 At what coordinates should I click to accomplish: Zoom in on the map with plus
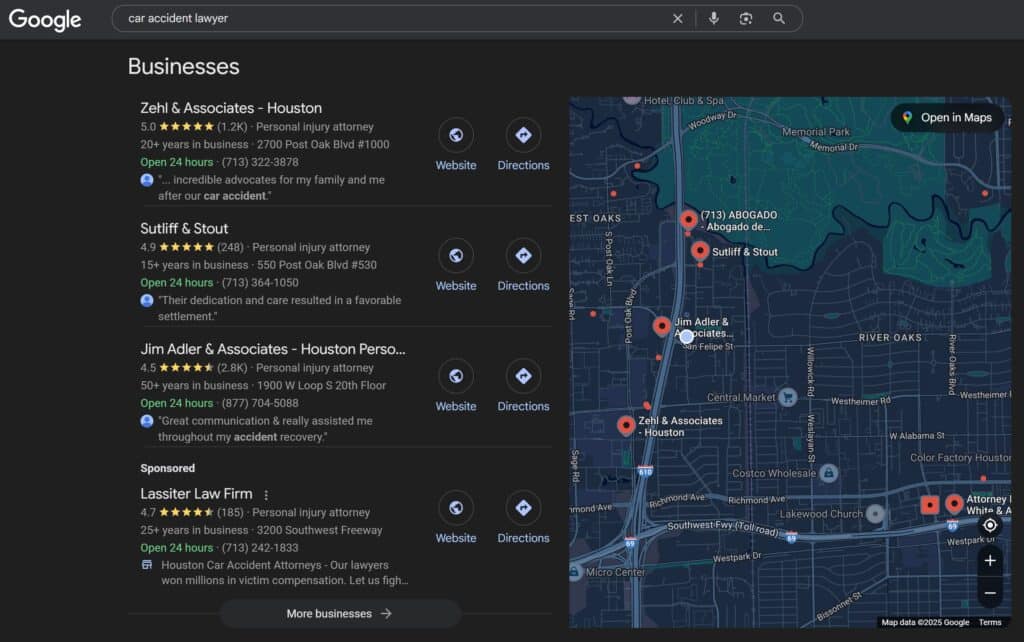pos(990,560)
